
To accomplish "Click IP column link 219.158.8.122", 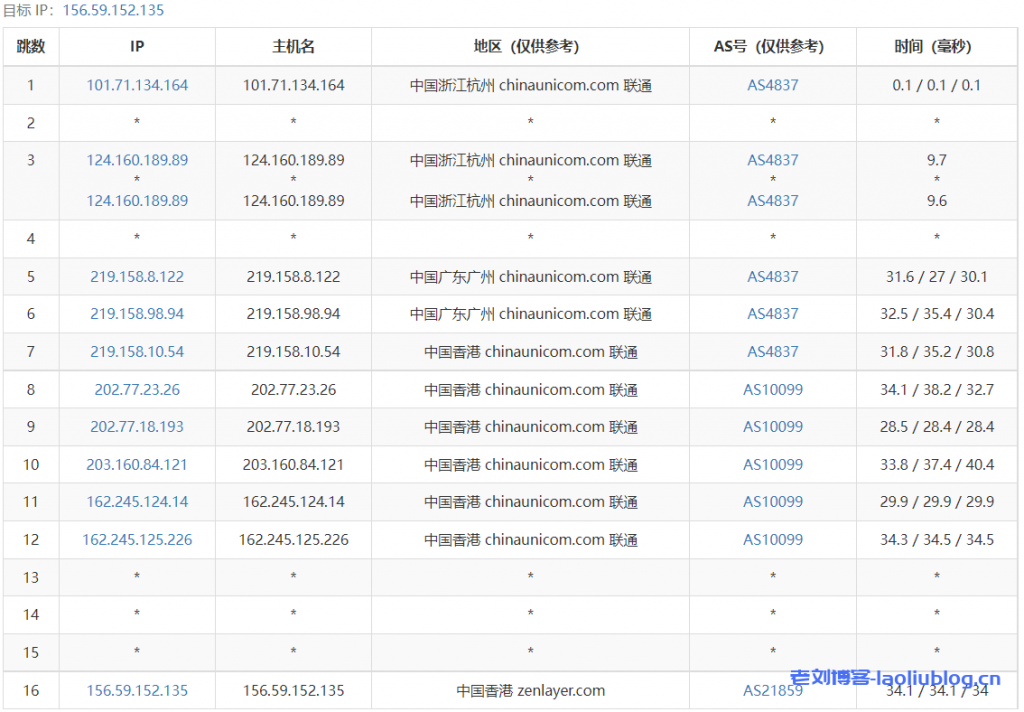I will (137, 277).
